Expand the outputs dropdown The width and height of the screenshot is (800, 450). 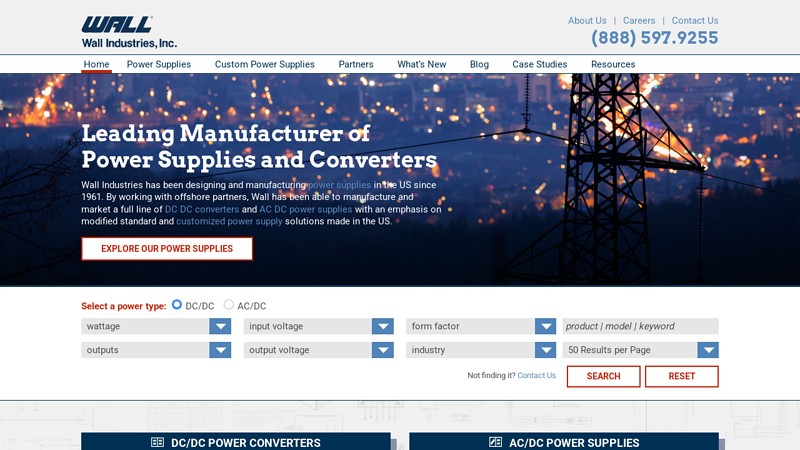point(156,350)
